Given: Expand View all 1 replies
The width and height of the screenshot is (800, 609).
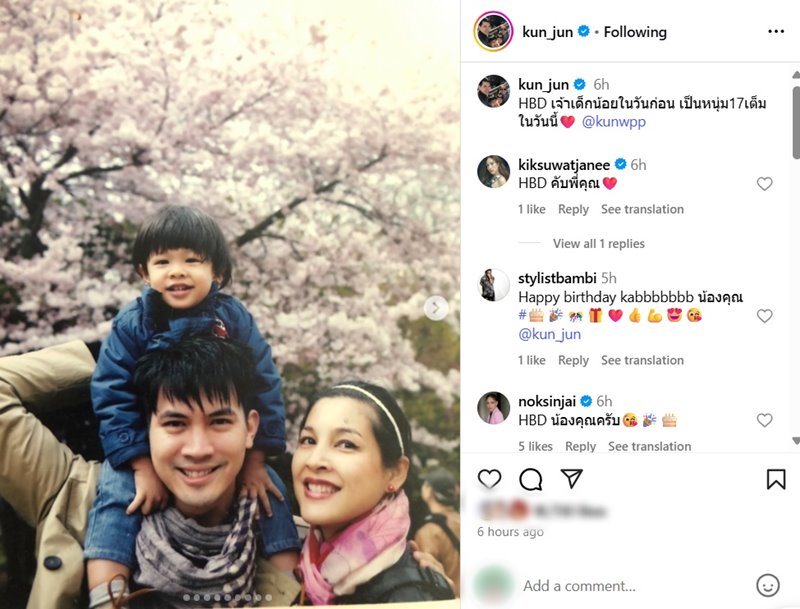Looking at the screenshot, I should click(598, 243).
